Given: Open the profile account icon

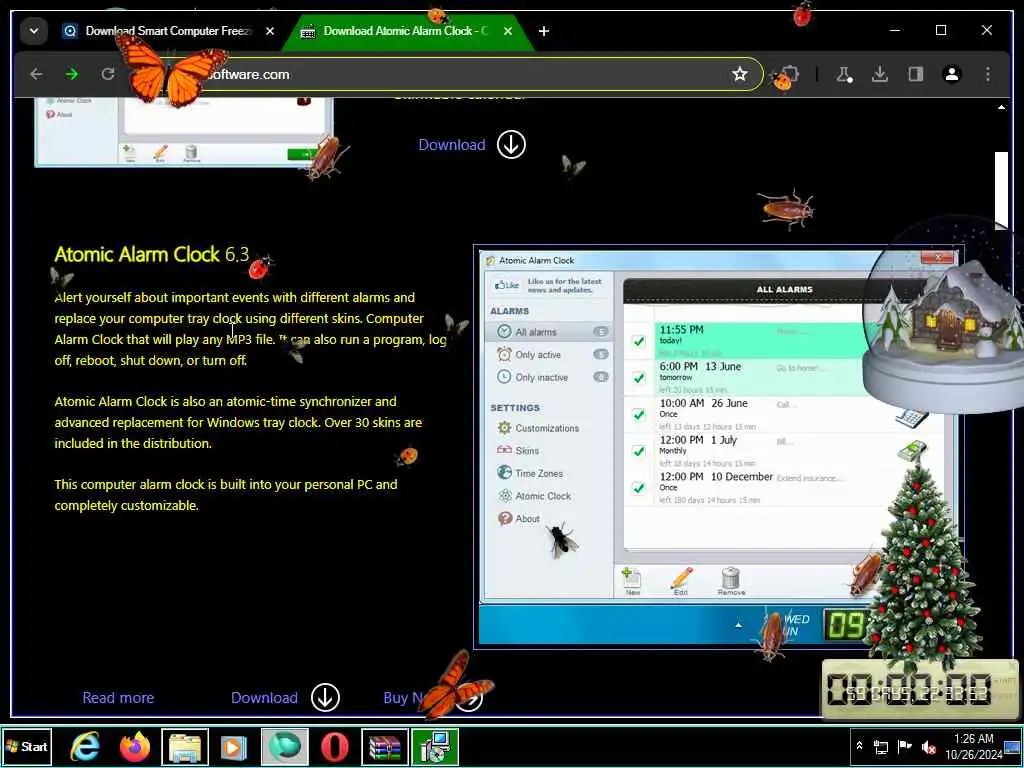Looking at the screenshot, I should point(952,74).
